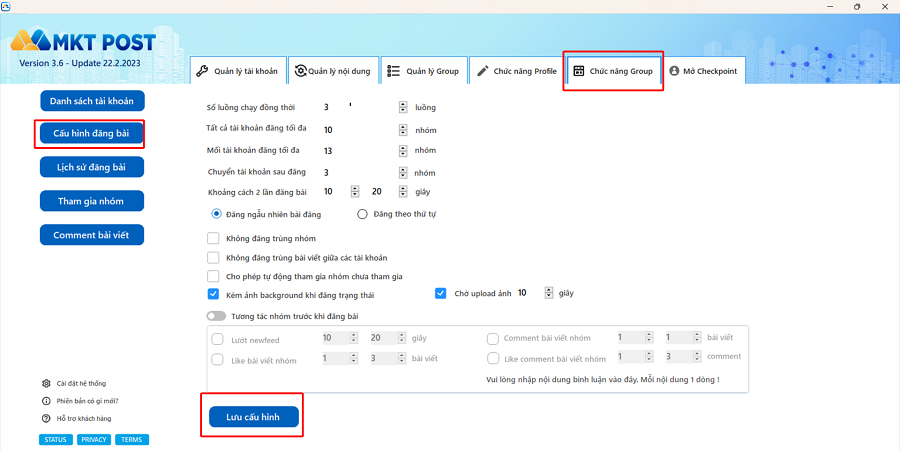
Task: Click the pencil icon on Chức năng Profile tab
Action: (x=483, y=71)
